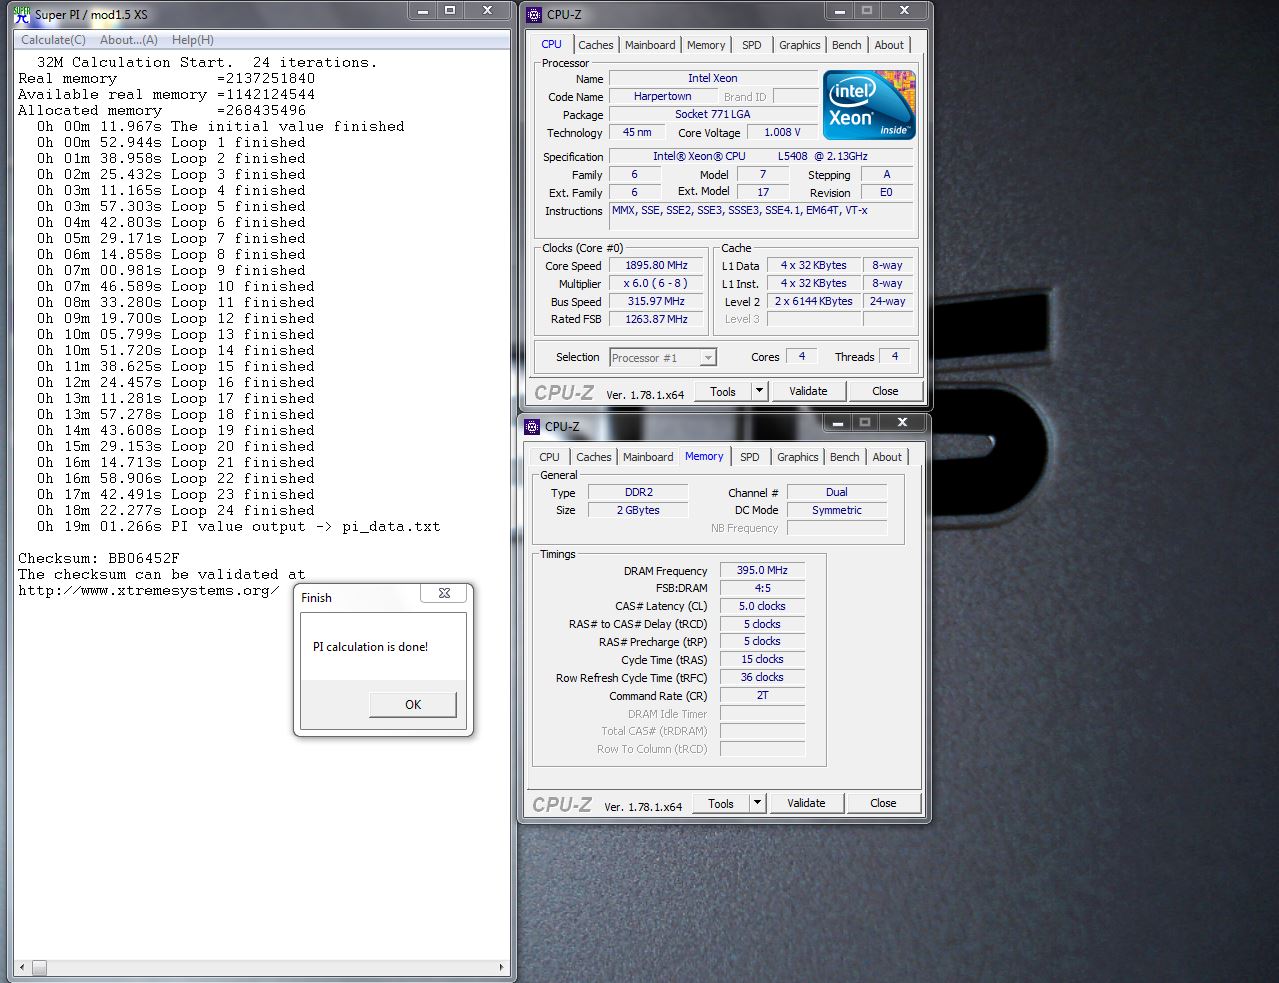The height and width of the screenshot is (983, 1279).
Task: Click the Core Voltage value 1.008 V
Action: [782, 133]
